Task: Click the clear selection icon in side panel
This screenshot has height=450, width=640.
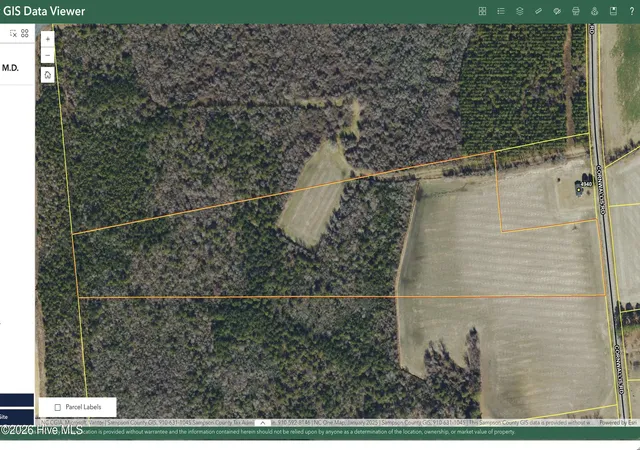Action: click(x=13, y=33)
